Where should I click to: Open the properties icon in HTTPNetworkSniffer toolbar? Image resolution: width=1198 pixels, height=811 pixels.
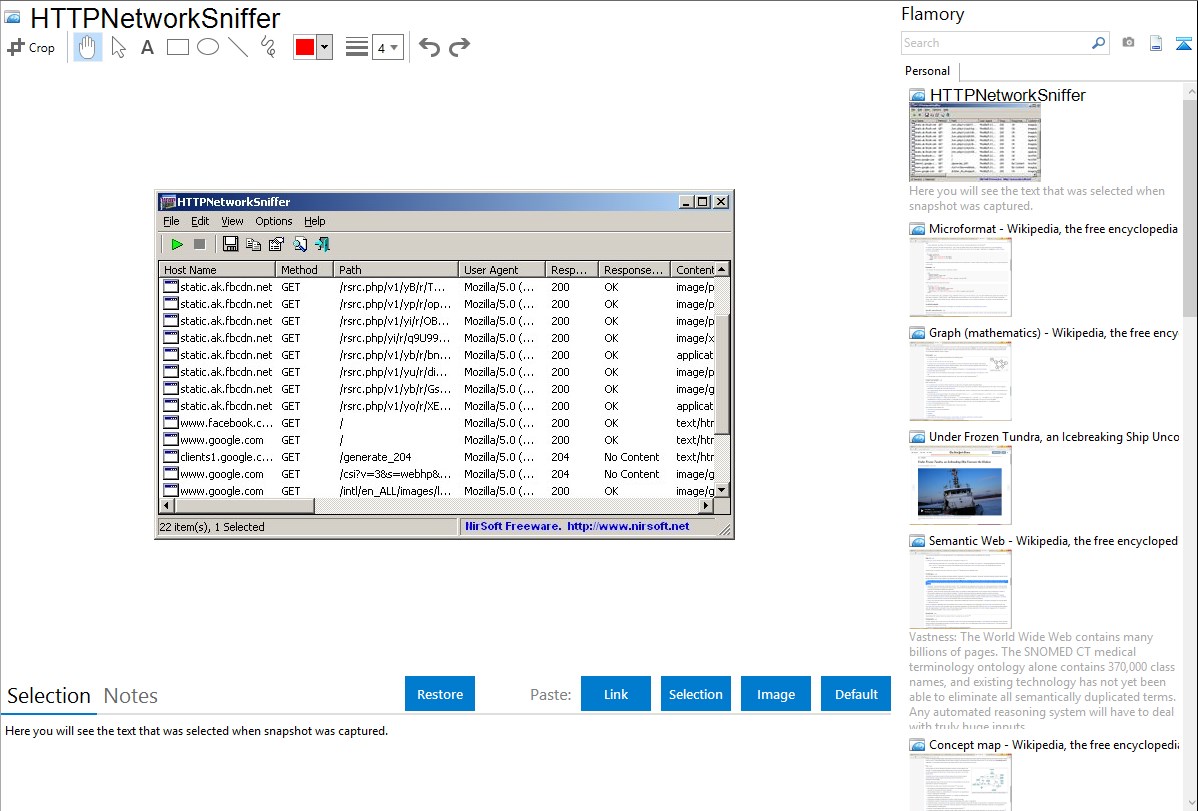(276, 245)
